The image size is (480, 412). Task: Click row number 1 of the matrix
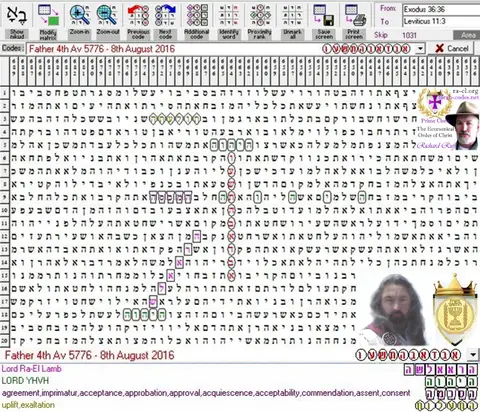(5, 93)
